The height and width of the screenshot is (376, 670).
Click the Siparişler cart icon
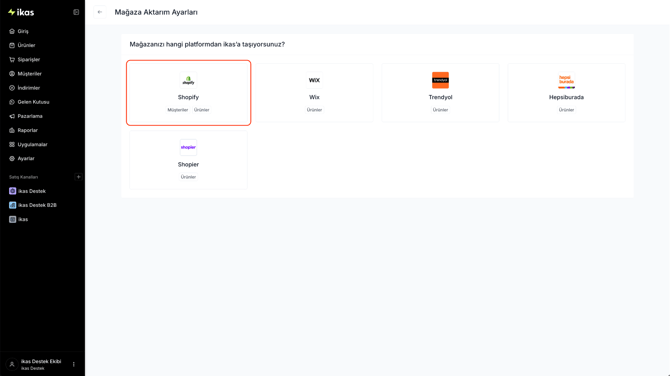pos(12,59)
